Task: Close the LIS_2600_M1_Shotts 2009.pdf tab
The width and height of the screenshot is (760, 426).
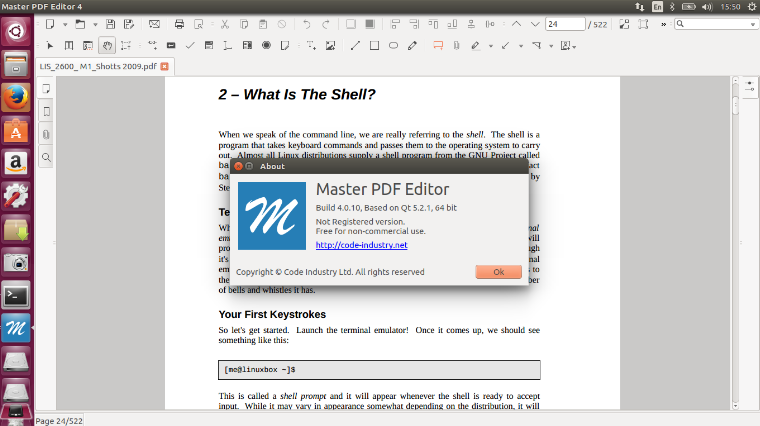Action: point(165,66)
